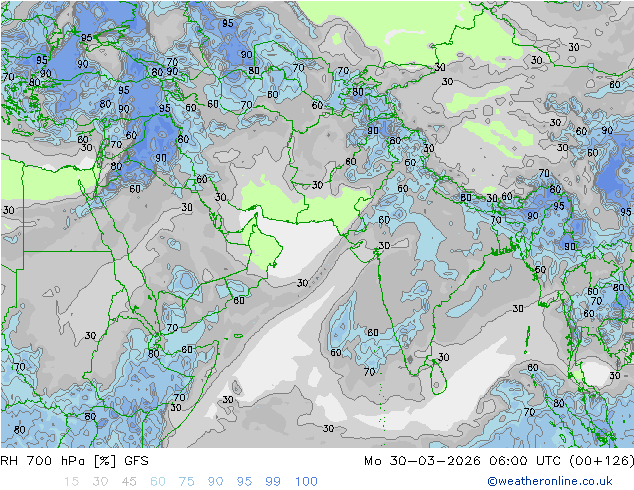
Task: Click the 'RH 700 hPa [%] GFS' title
Action: click(x=74, y=461)
